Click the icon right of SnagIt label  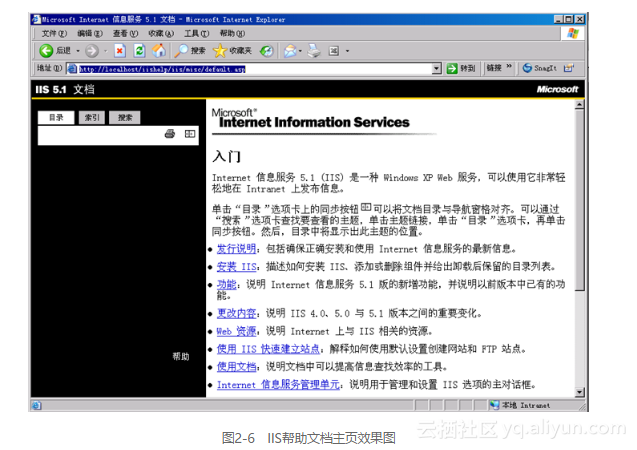(x=569, y=68)
